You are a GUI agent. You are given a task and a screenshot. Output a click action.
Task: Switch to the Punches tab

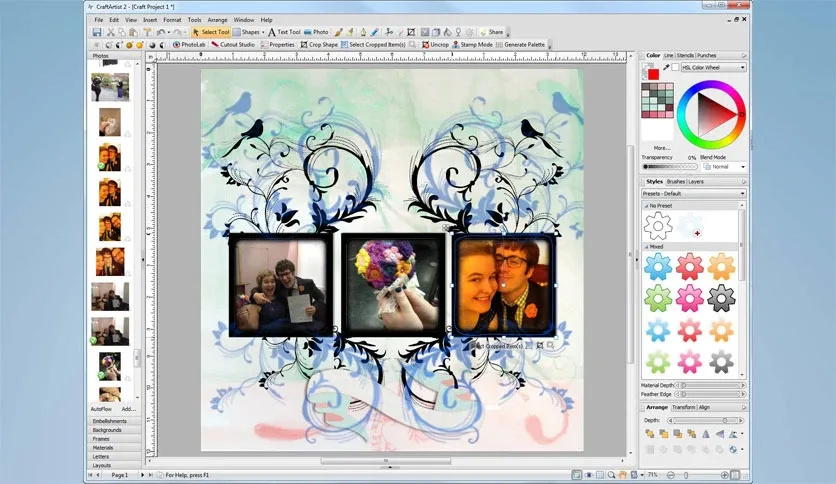pos(706,55)
